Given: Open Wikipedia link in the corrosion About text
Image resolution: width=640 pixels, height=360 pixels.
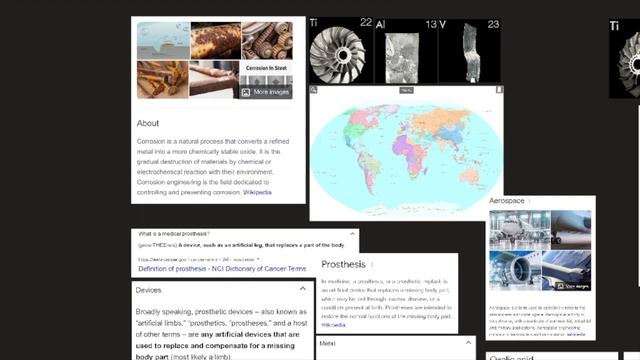Looking at the screenshot, I should (257, 192).
